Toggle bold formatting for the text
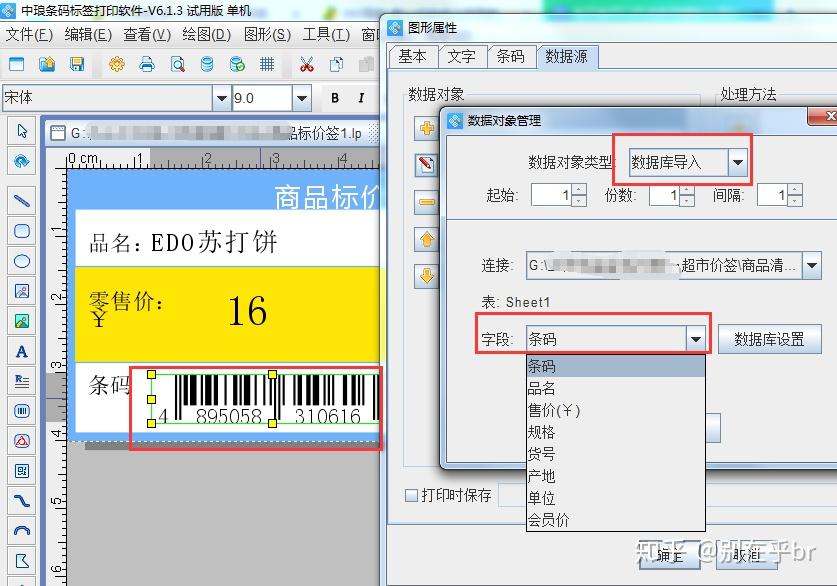 [x=336, y=97]
